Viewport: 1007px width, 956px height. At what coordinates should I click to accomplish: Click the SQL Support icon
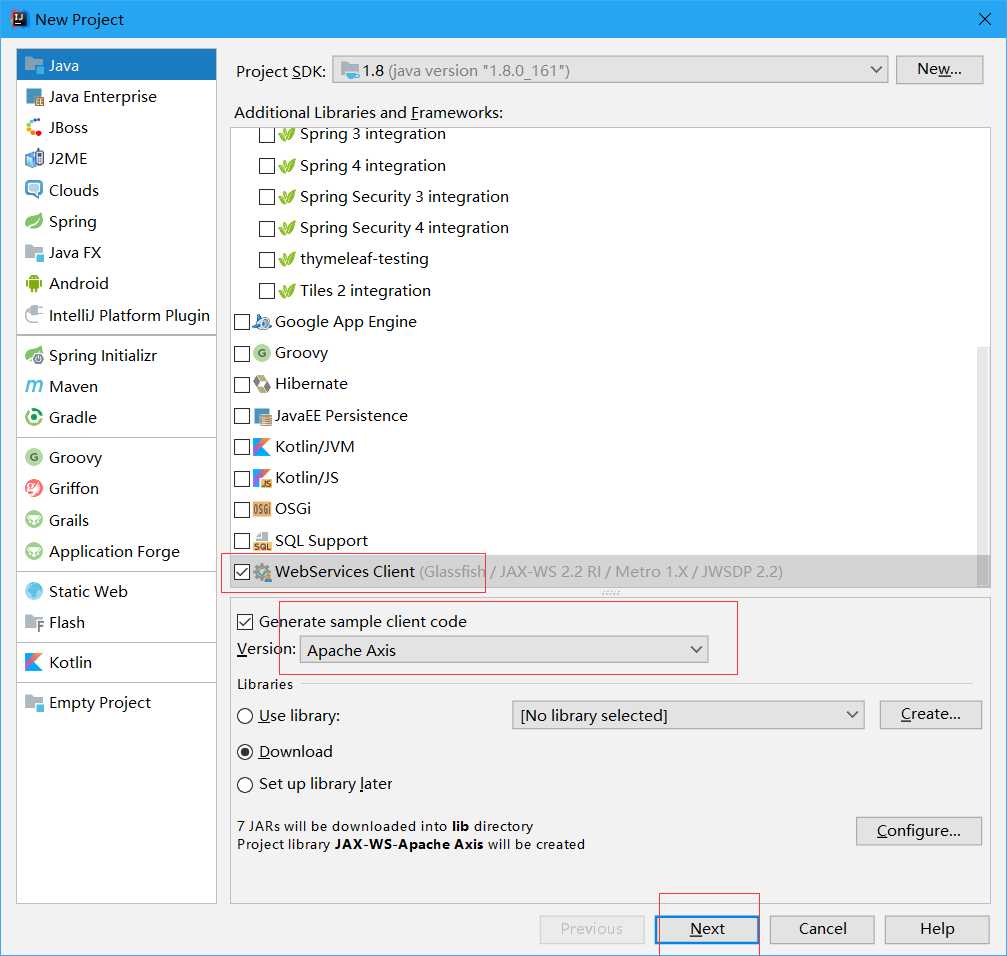click(x=262, y=541)
